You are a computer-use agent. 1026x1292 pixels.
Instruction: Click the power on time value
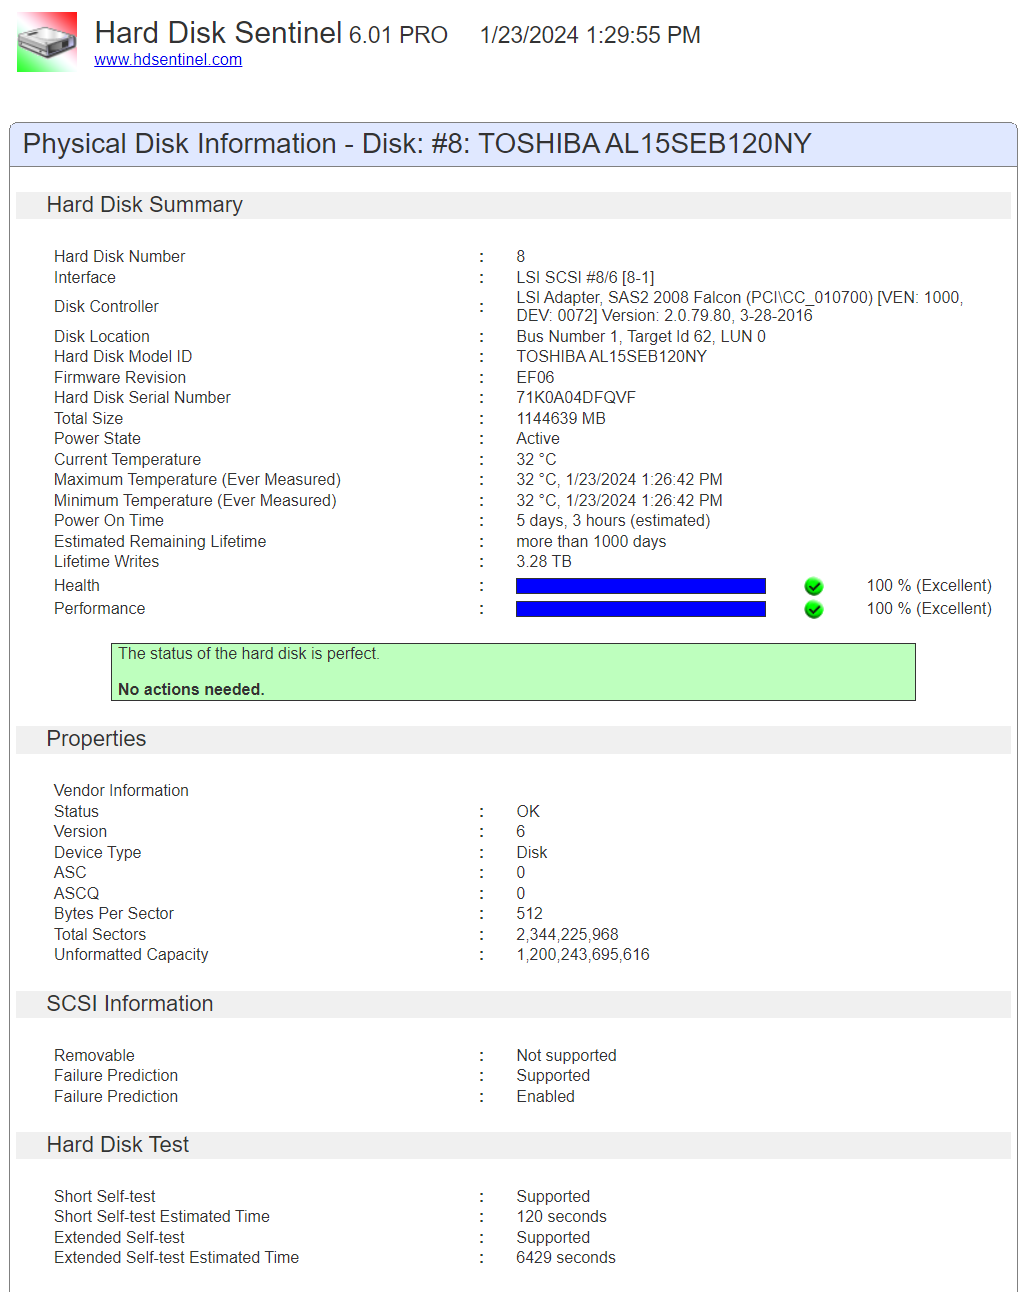tap(613, 521)
